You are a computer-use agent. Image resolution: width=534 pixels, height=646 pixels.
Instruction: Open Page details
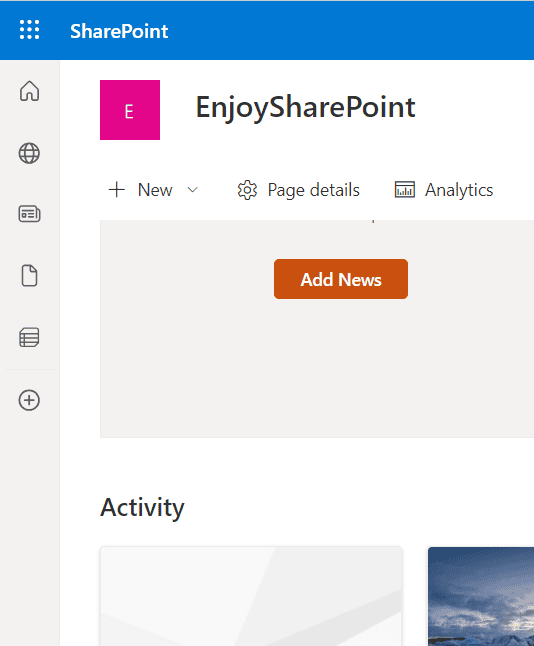tap(299, 190)
